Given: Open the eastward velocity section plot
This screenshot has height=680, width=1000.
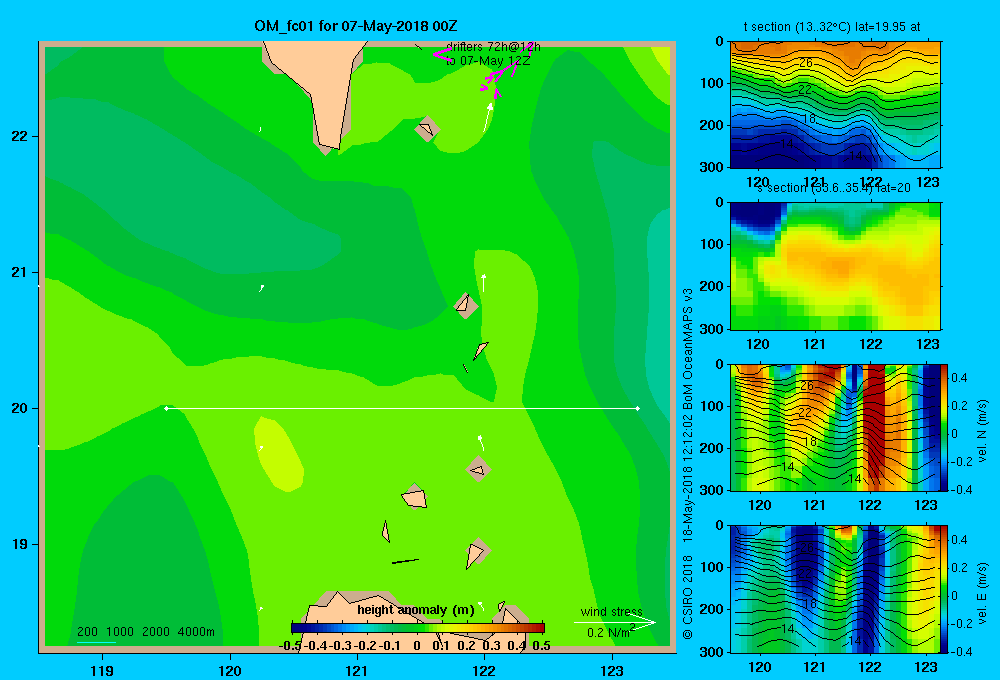Looking at the screenshot, I should point(835,589).
